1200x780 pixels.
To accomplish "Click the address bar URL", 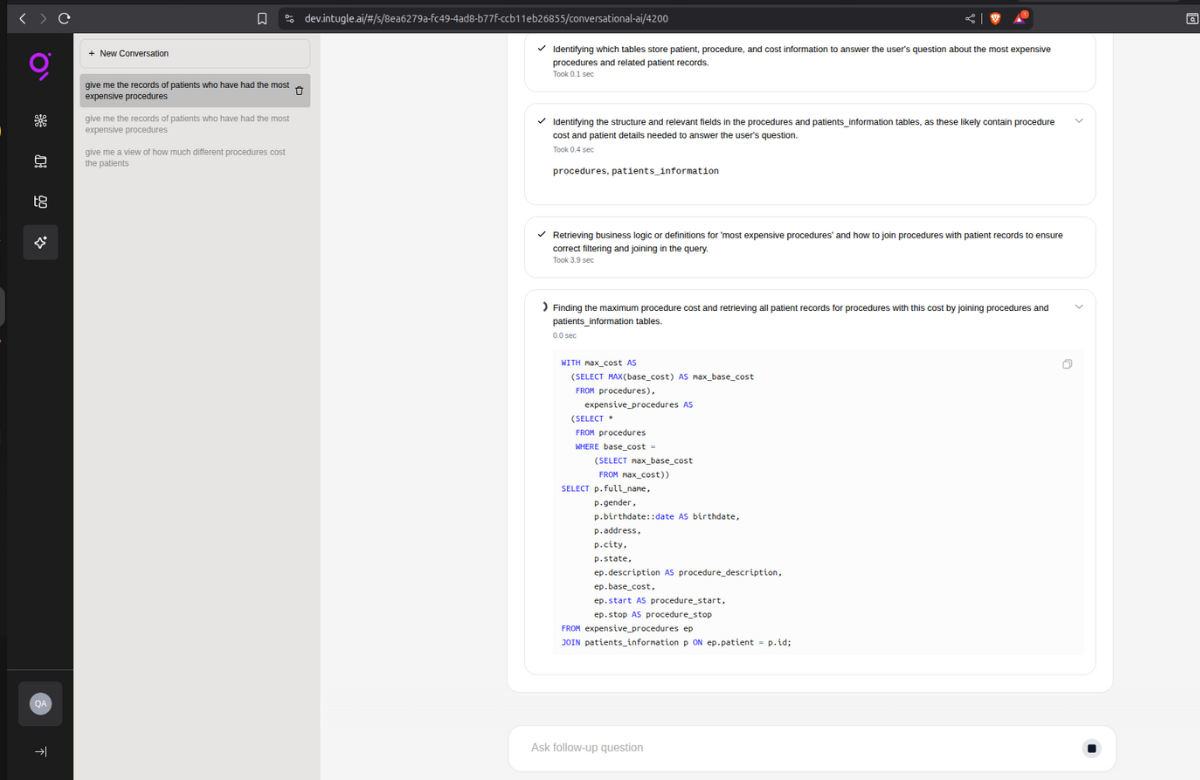I will (486, 18).
